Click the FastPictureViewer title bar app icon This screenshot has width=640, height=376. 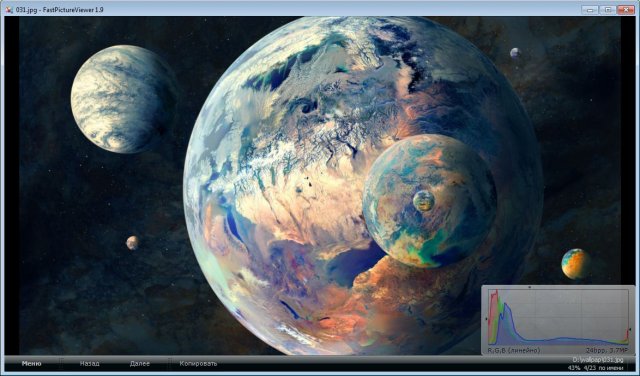pyautogui.click(x=9, y=9)
